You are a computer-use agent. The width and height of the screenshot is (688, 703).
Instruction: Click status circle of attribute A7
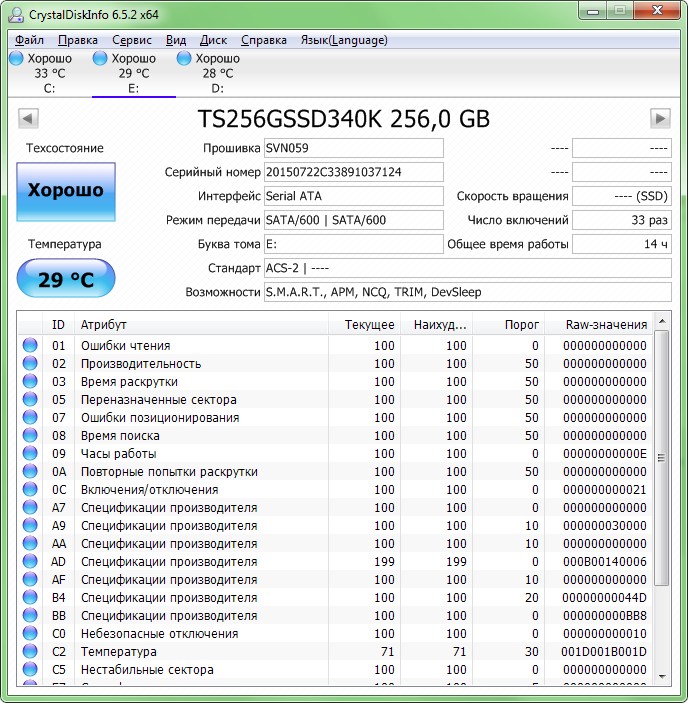pos(30,507)
